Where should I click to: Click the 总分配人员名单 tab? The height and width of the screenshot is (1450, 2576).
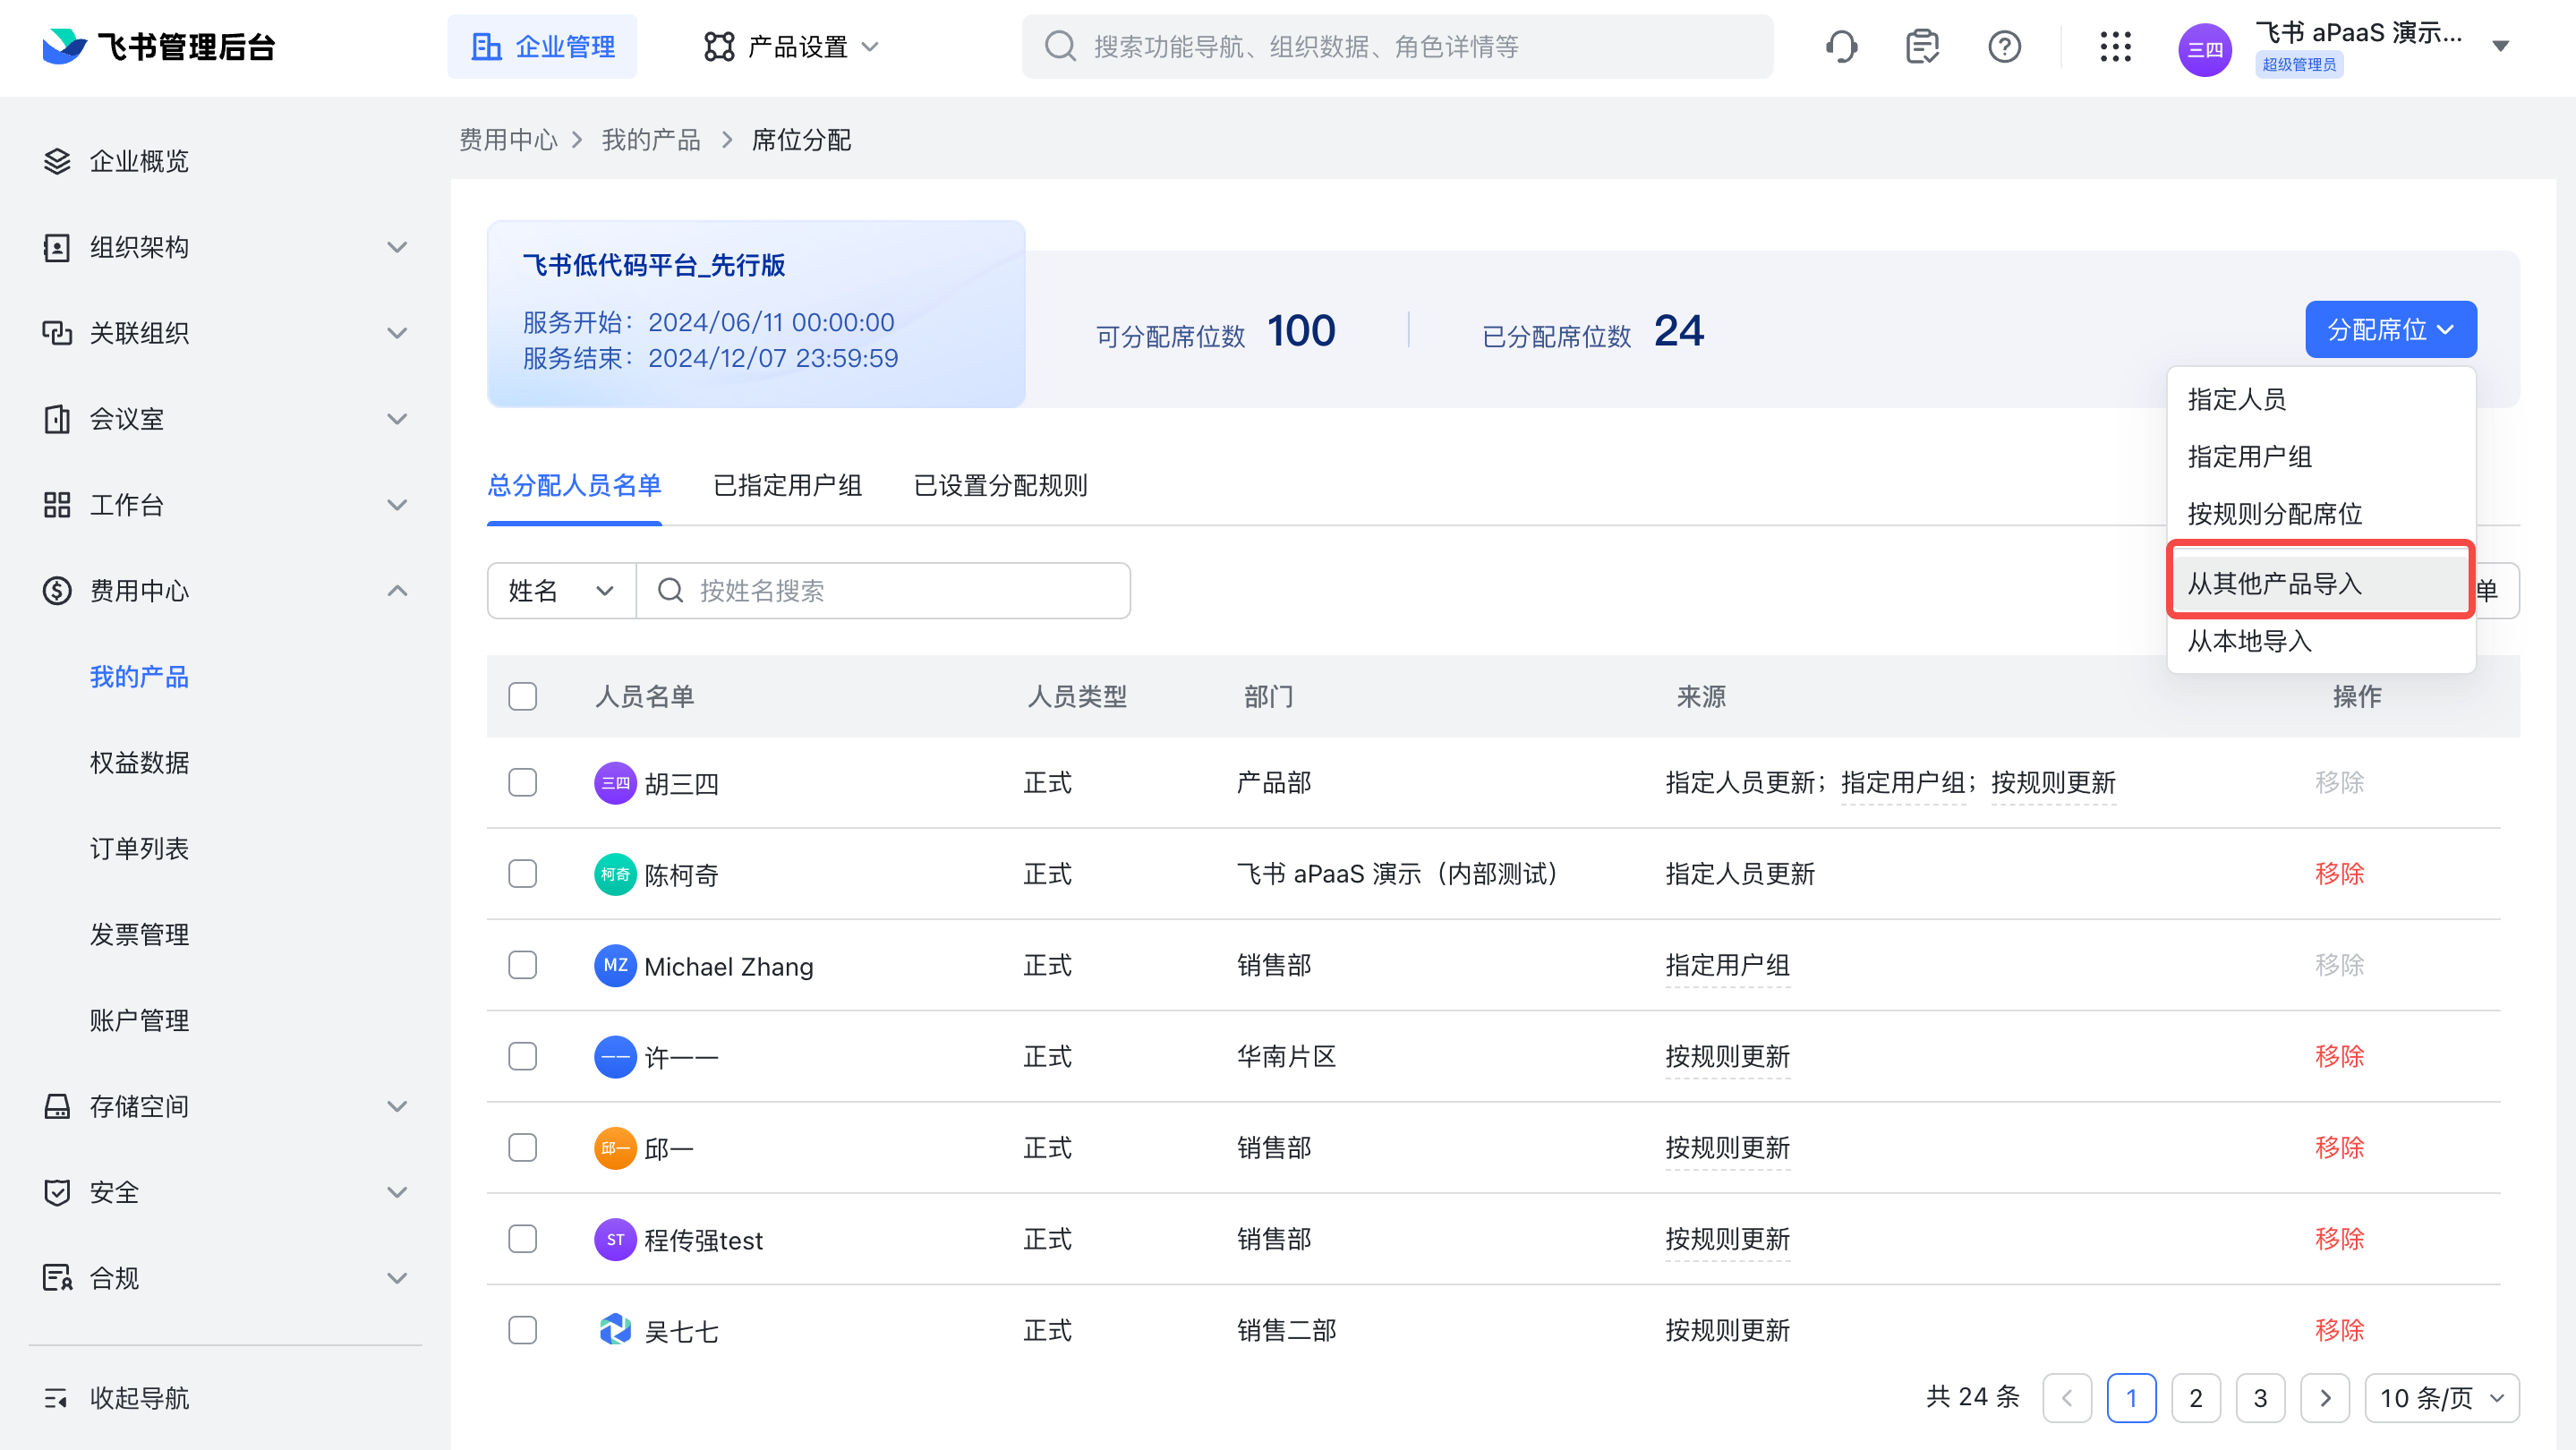(x=574, y=486)
